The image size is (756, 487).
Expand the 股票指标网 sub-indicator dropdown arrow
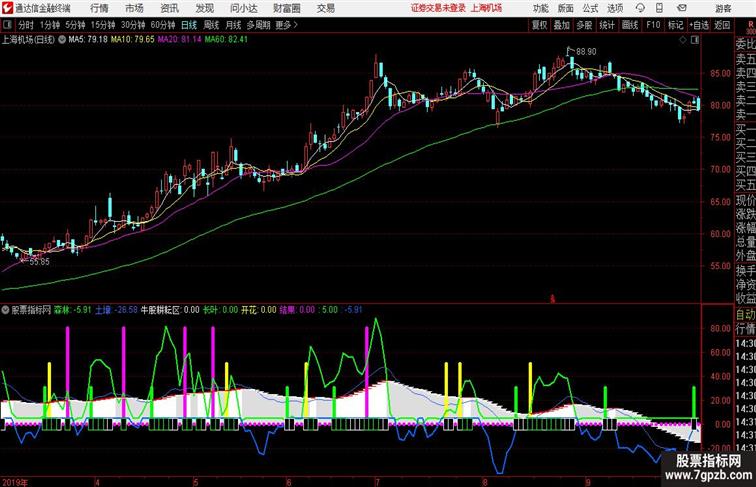[x=5, y=310]
